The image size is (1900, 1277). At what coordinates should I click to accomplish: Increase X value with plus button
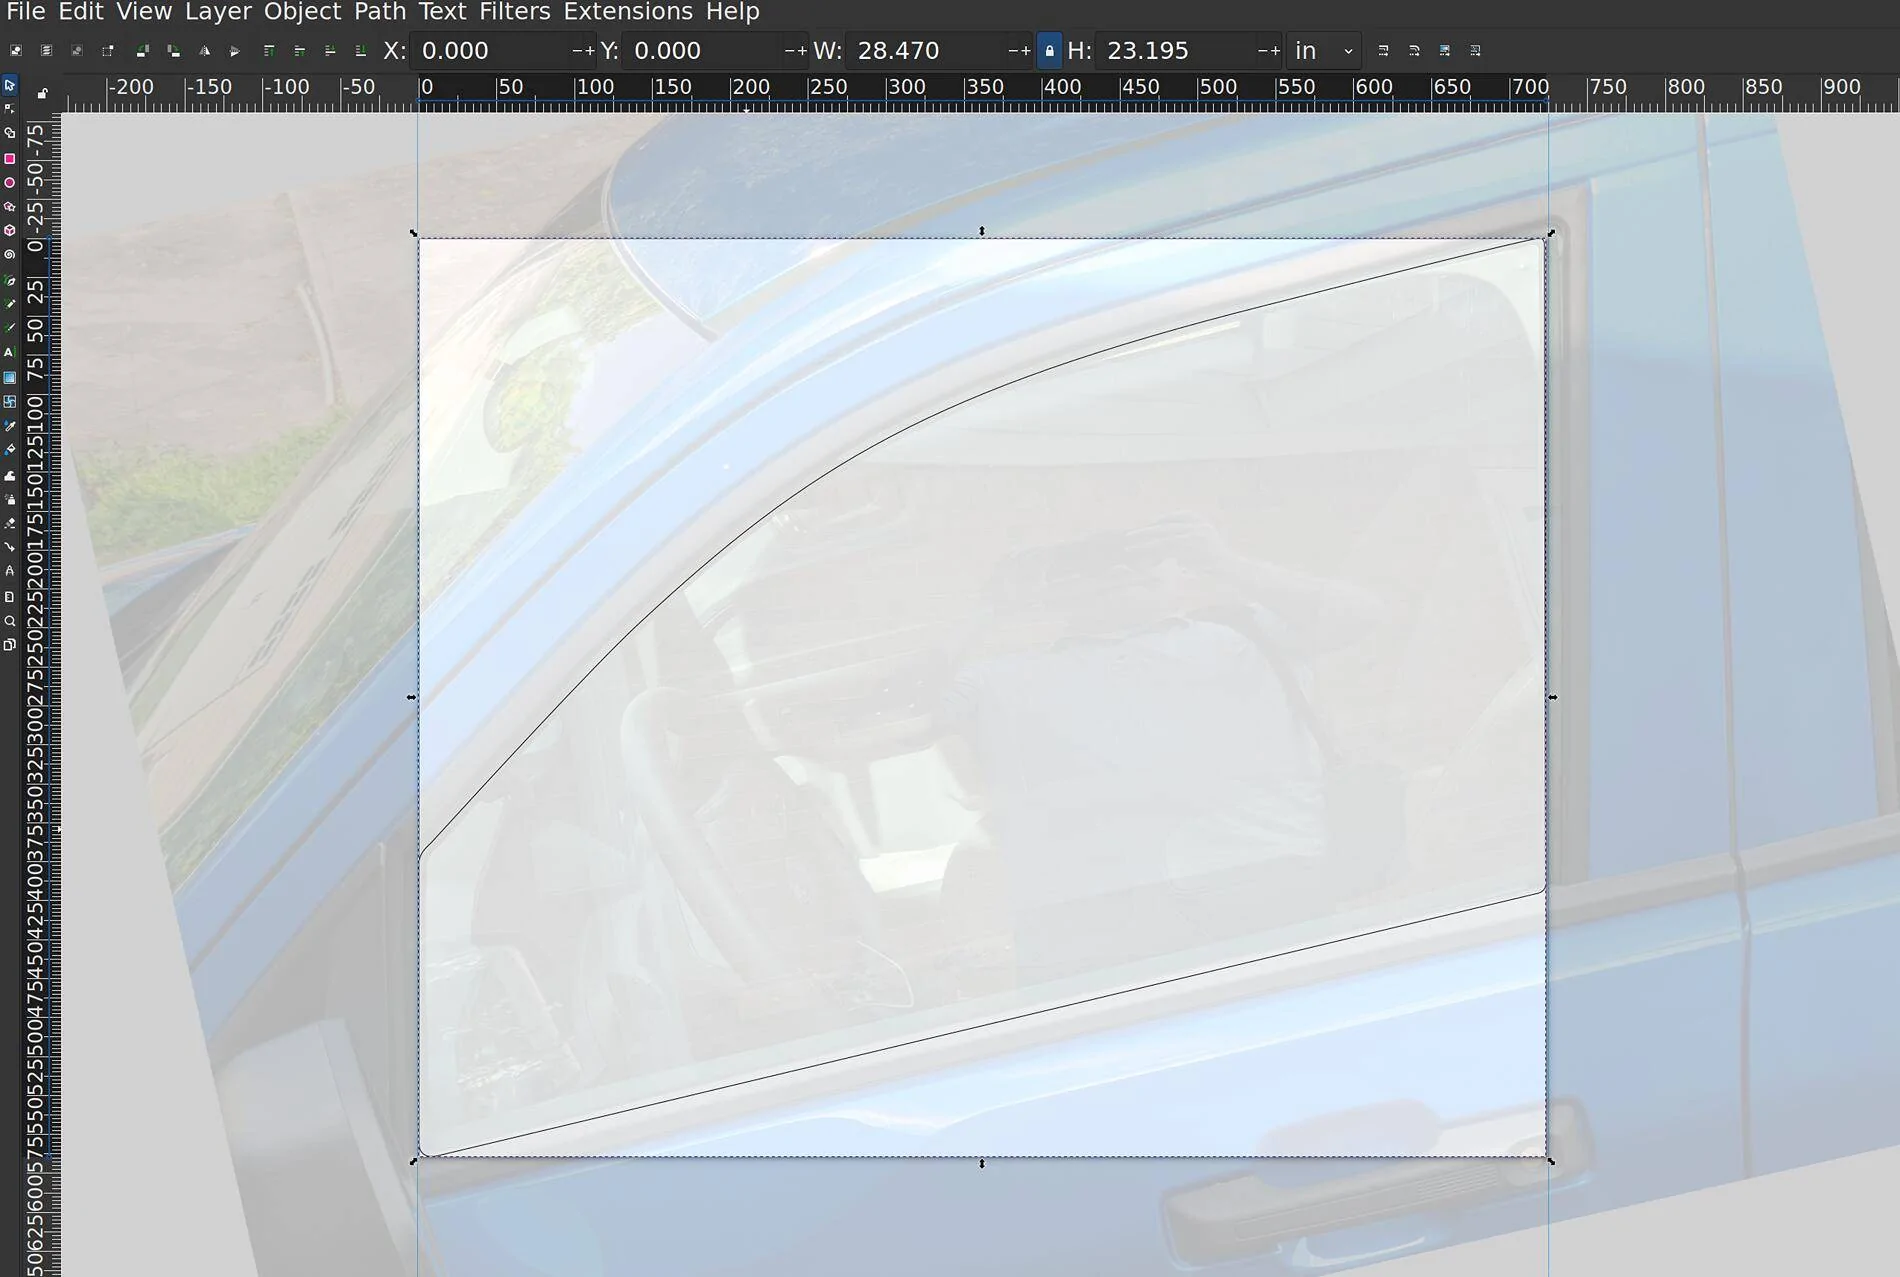tap(589, 51)
